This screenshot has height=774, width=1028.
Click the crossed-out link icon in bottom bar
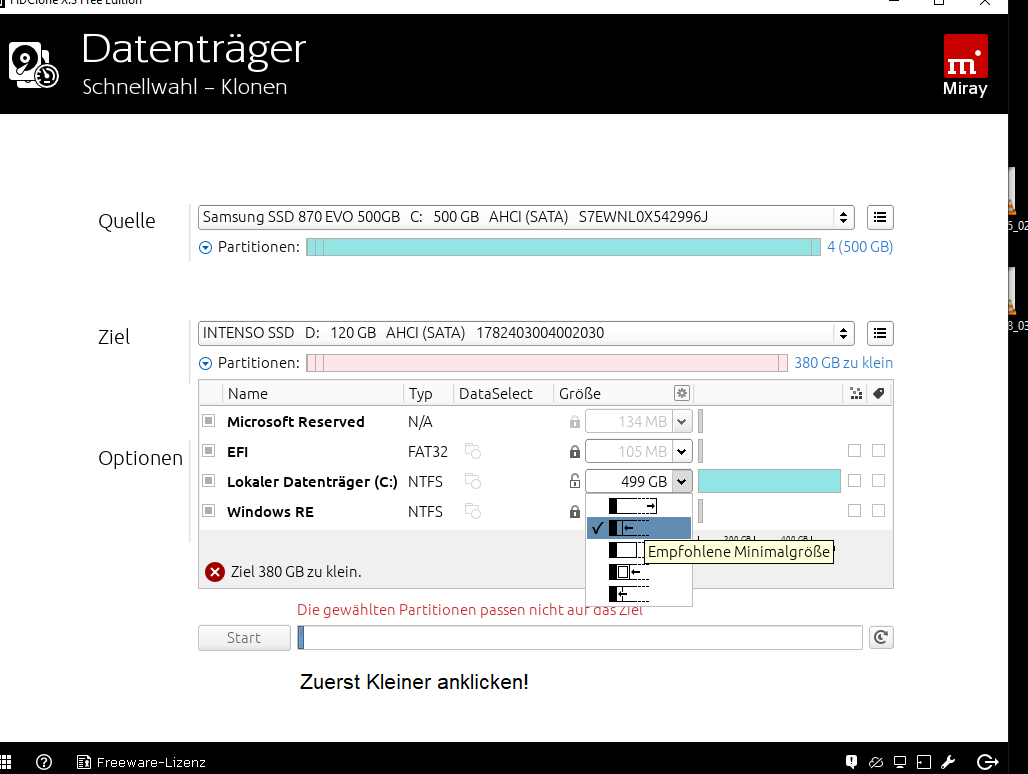coord(876,762)
